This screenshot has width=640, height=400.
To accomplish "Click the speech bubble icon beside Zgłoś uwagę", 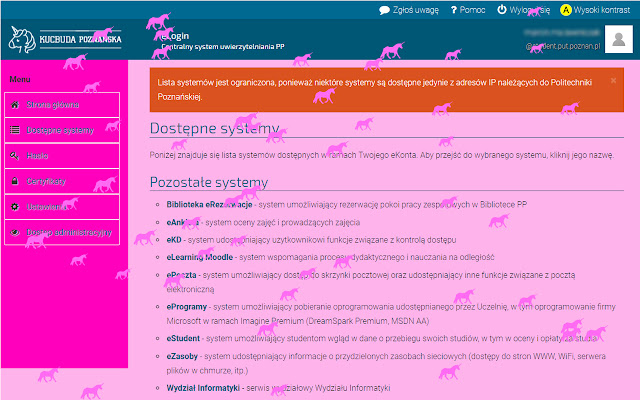I will point(384,10).
